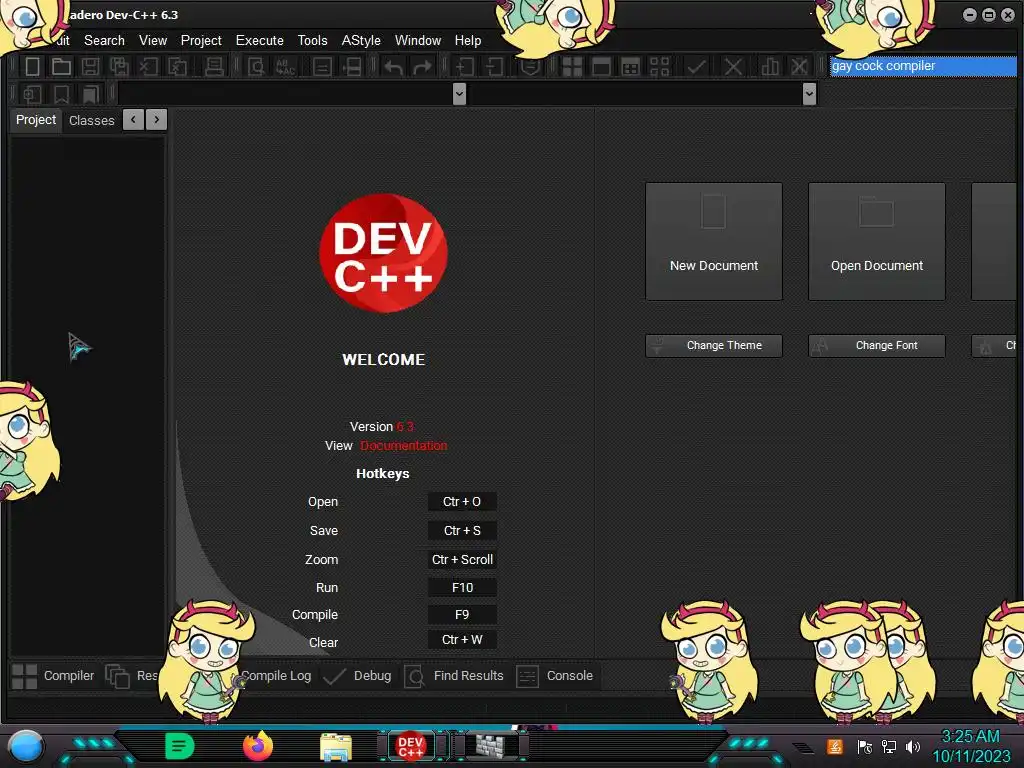This screenshot has width=1024, height=768.
Task: Click the 'Ctr + S' hotkey label
Action: click(x=462, y=530)
